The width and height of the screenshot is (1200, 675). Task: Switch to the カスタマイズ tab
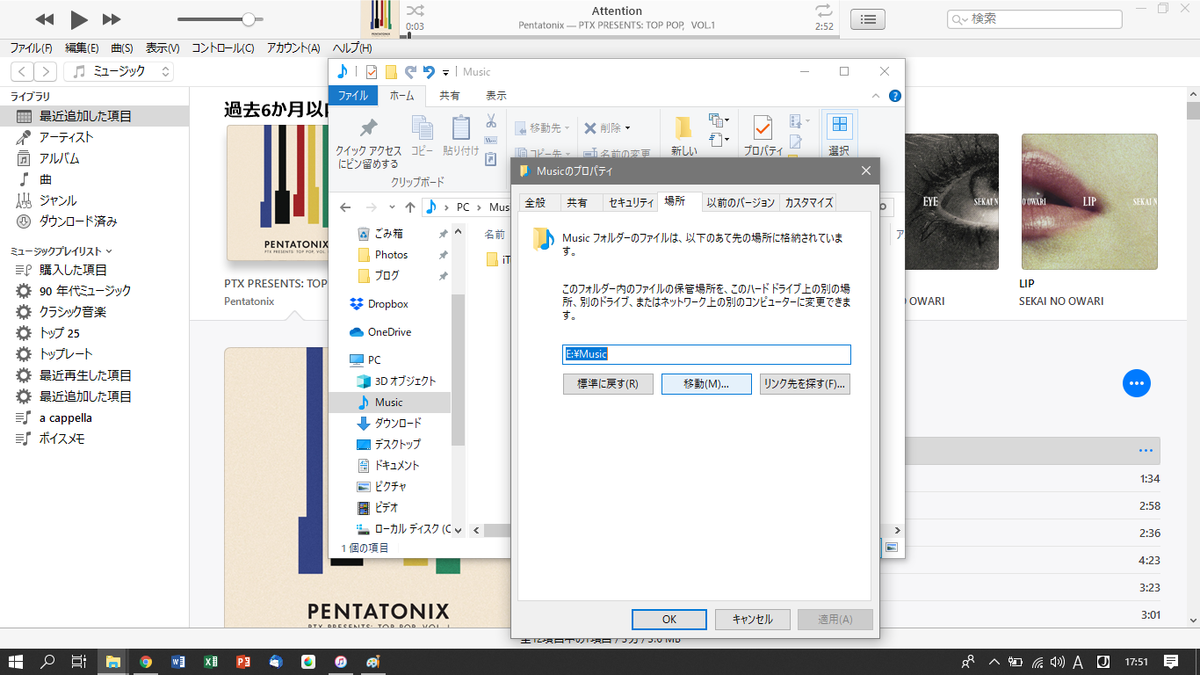pos(808,202)
